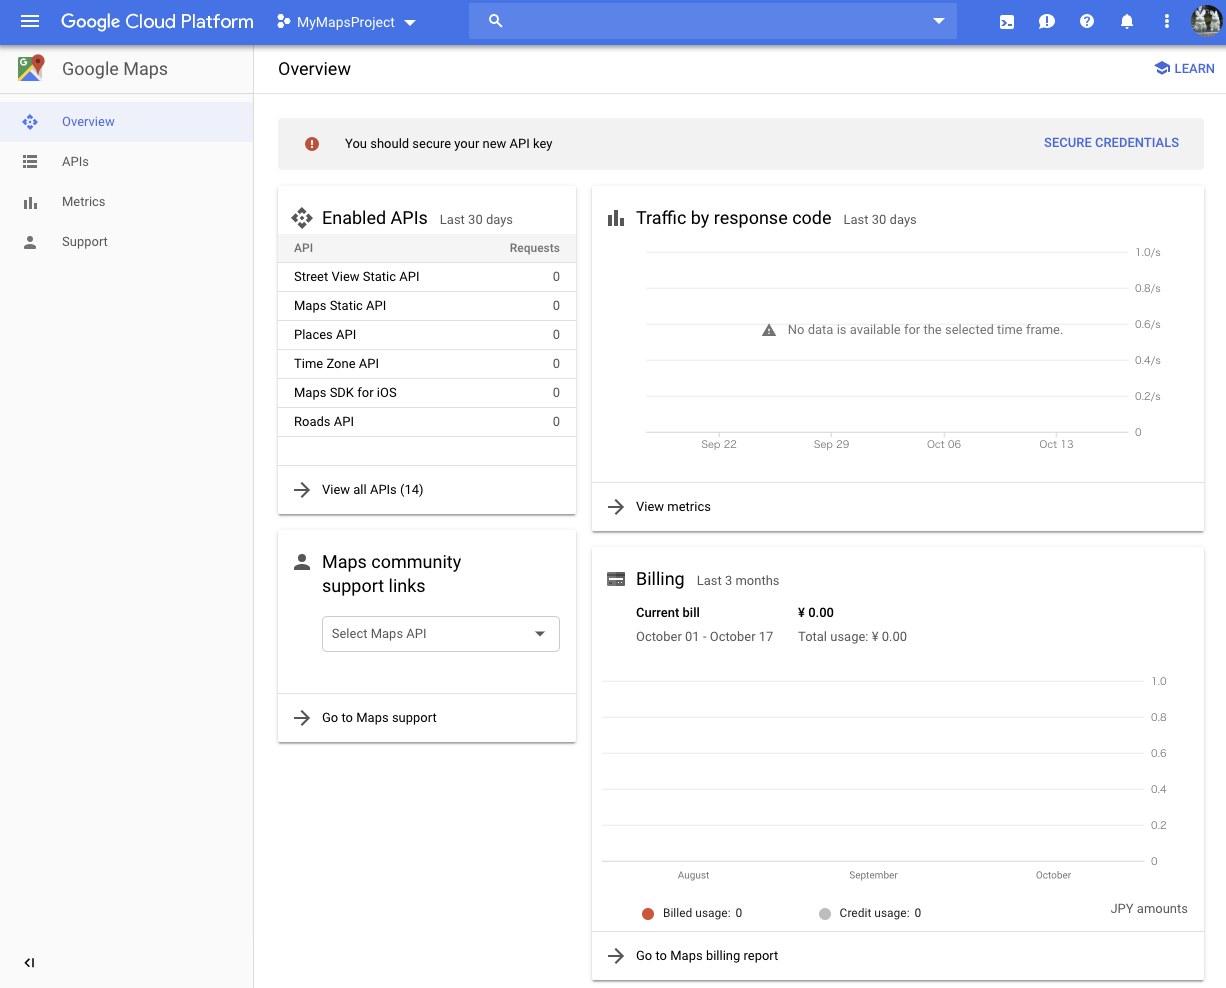Open the send feedback icon
The image size is (1226, 988).
pyautogui.click(x=1047, y=22)
